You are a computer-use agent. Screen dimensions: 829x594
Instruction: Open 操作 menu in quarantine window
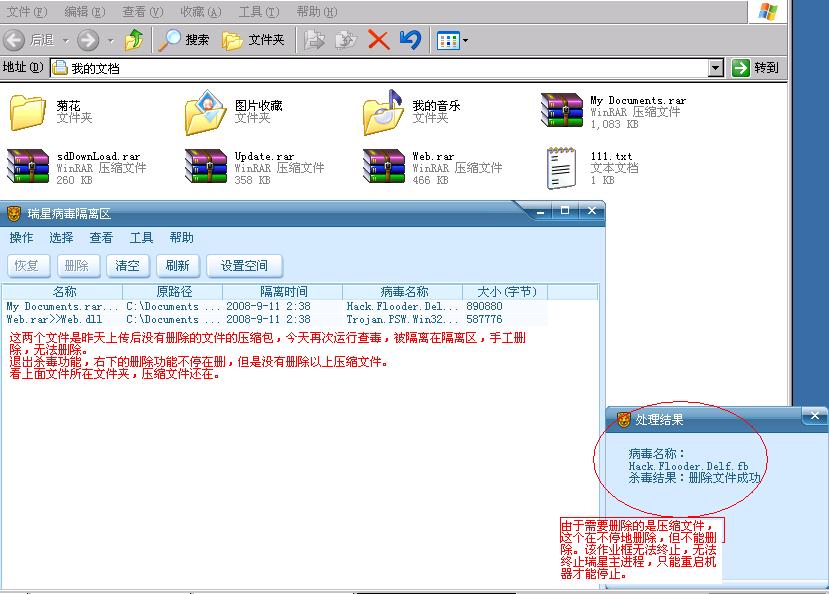coord(21,237)
